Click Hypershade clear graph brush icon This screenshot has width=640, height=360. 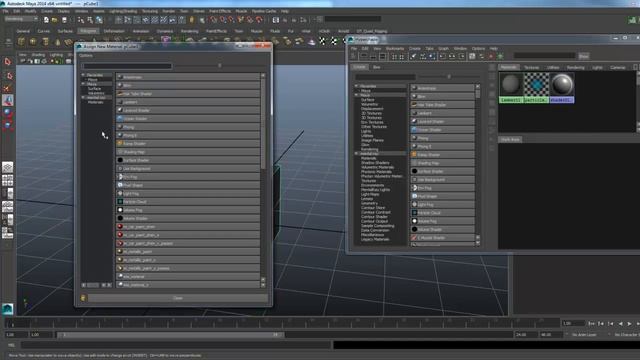point(413,56)
